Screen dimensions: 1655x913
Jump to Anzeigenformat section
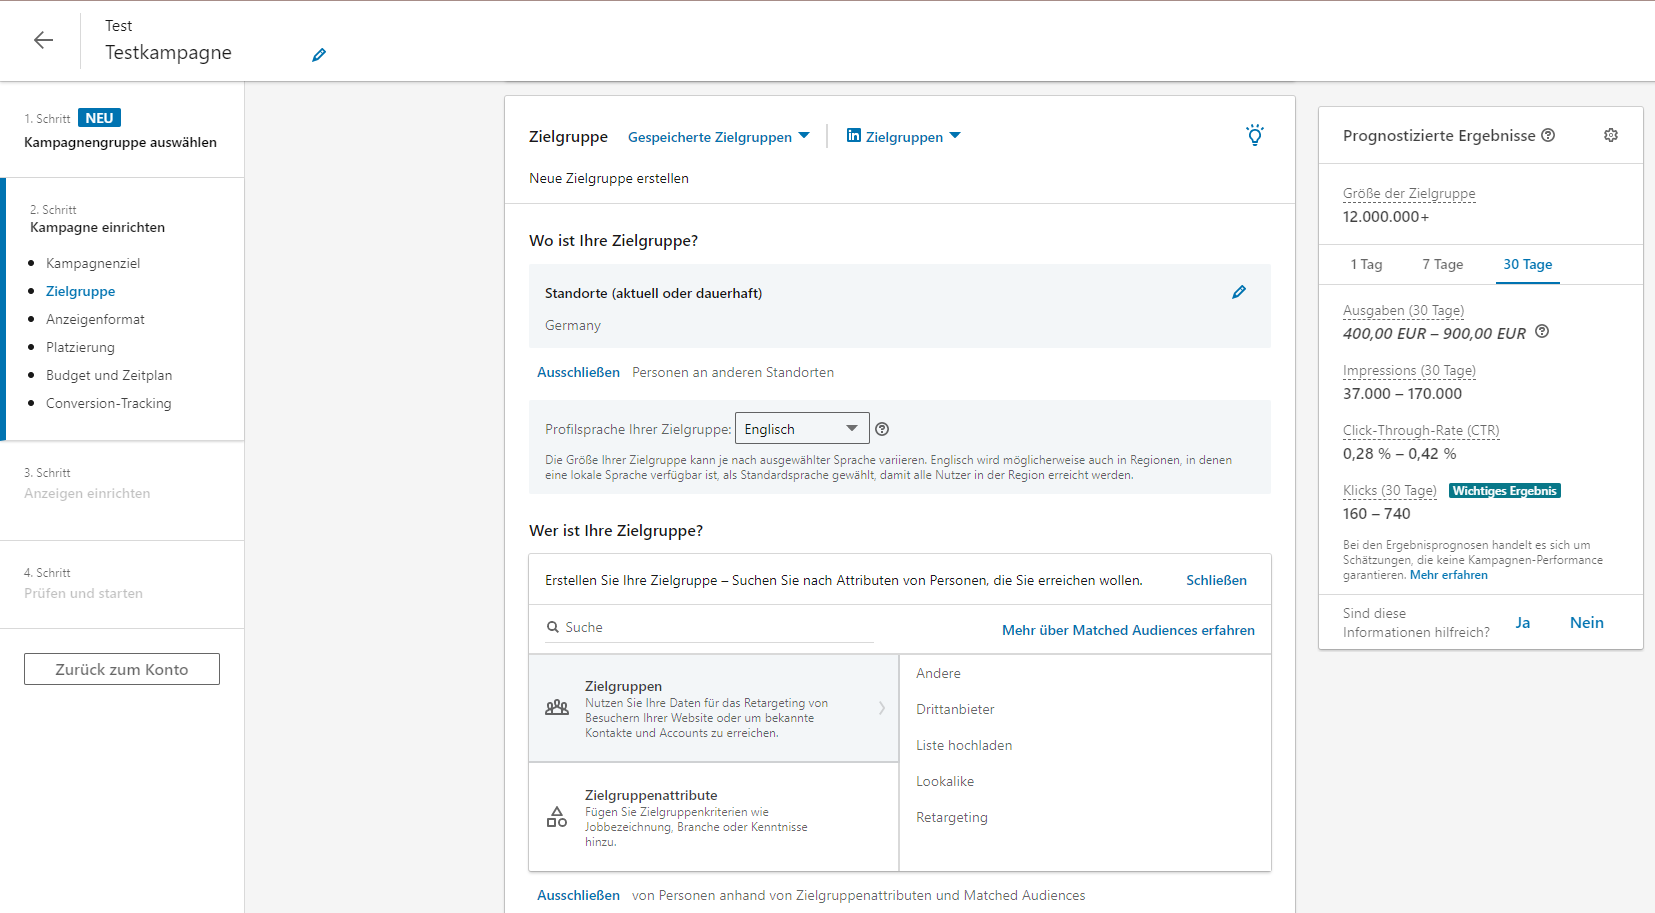pos(95,319)
